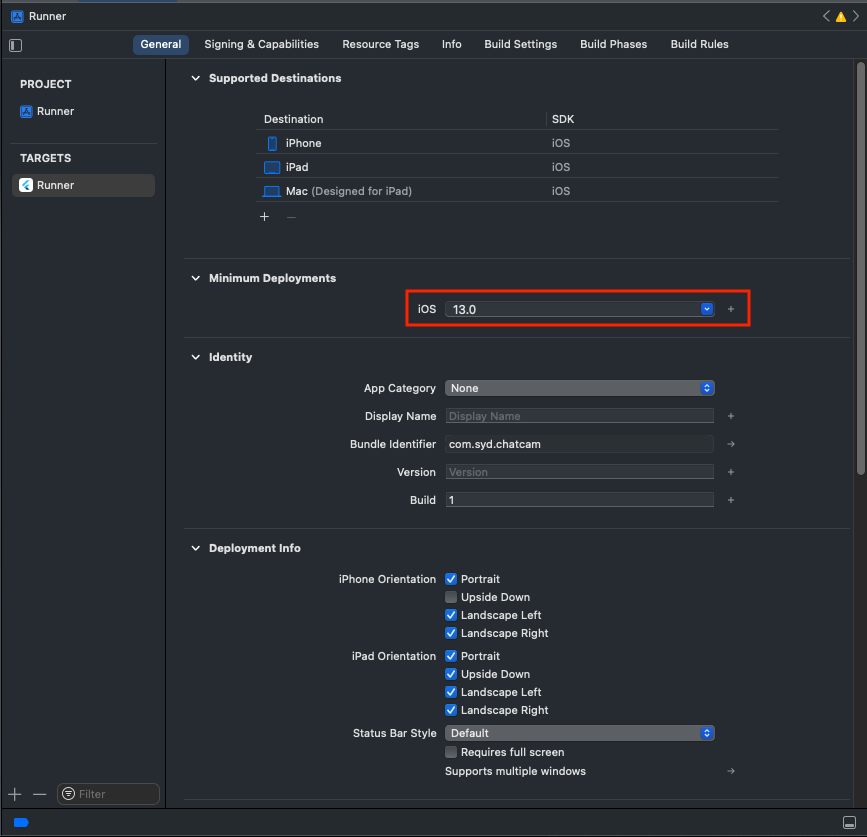Toggle iPad Orientation Portrait checkbox

click(451, 656)
